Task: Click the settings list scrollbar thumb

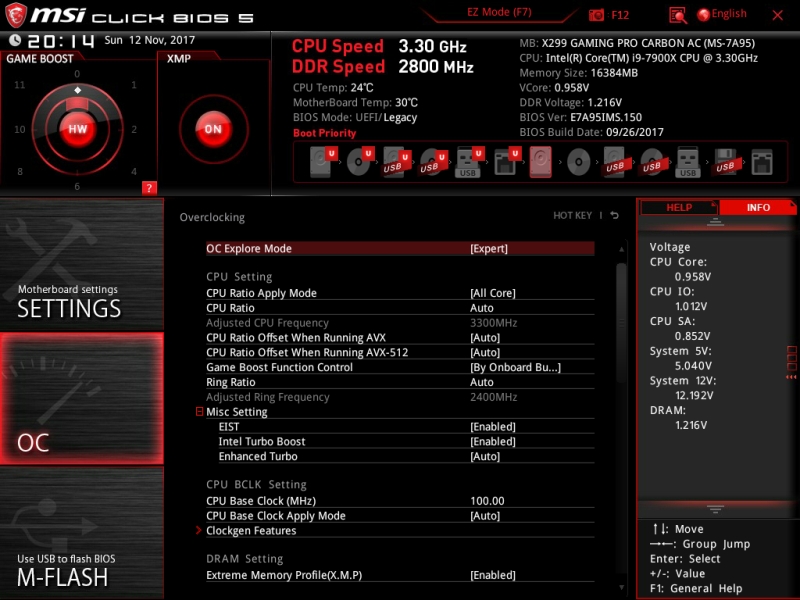Action: (621, 321)
